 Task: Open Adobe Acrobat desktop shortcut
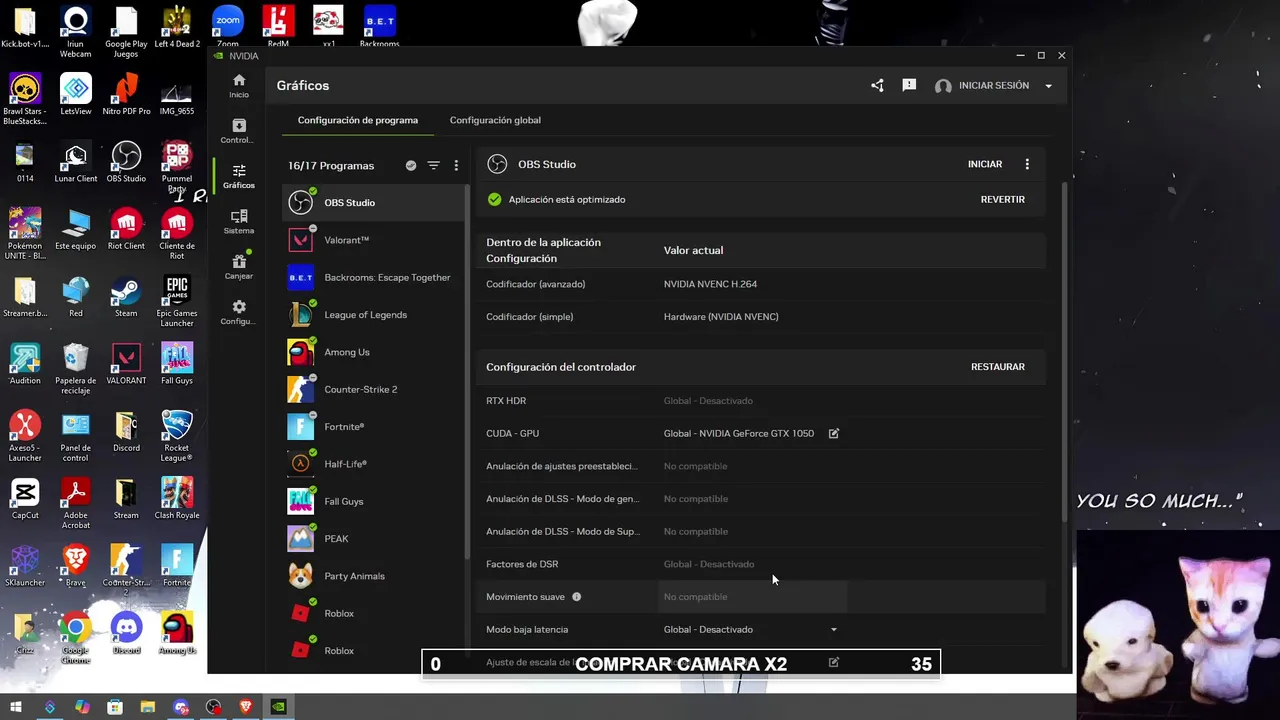[75, 504]
